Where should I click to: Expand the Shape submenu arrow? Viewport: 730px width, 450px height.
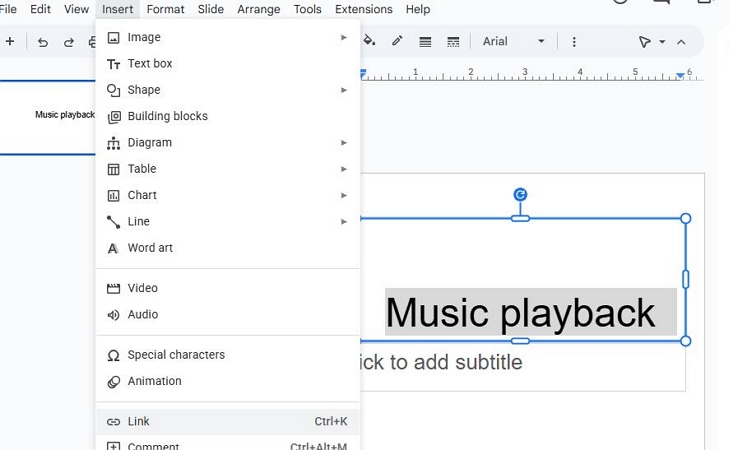pyautogui.click(x=344, y=90)
